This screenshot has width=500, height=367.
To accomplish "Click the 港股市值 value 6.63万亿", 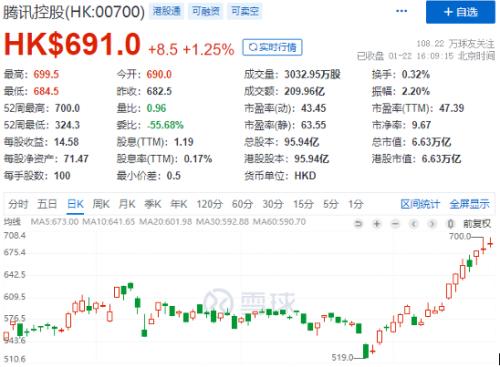I will [x=441, y=159].
